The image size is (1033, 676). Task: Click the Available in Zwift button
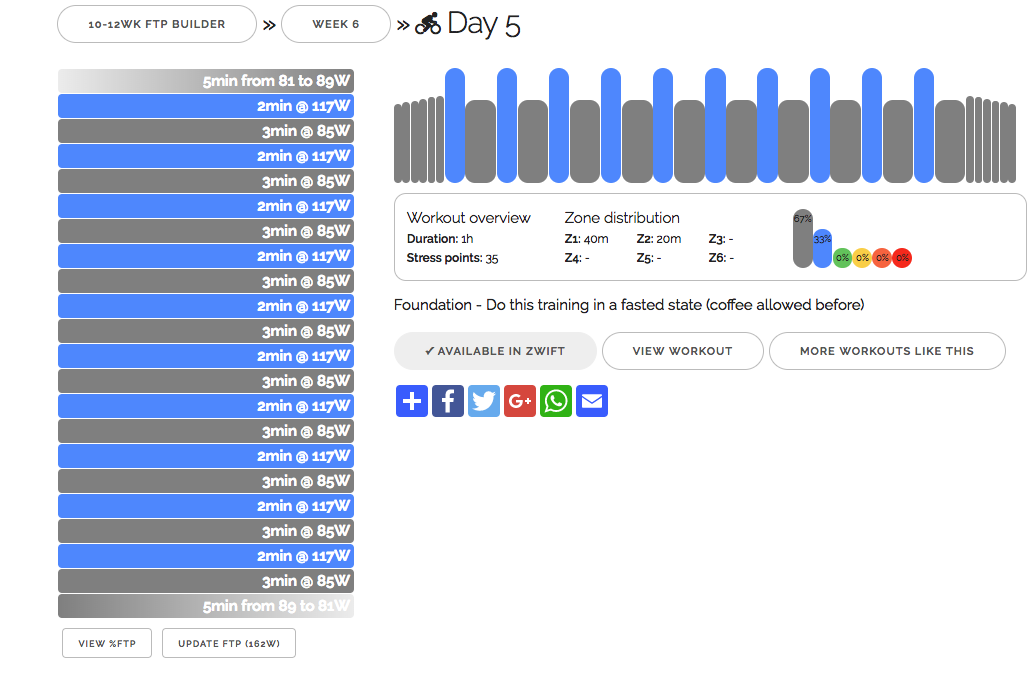pos(495,351)
